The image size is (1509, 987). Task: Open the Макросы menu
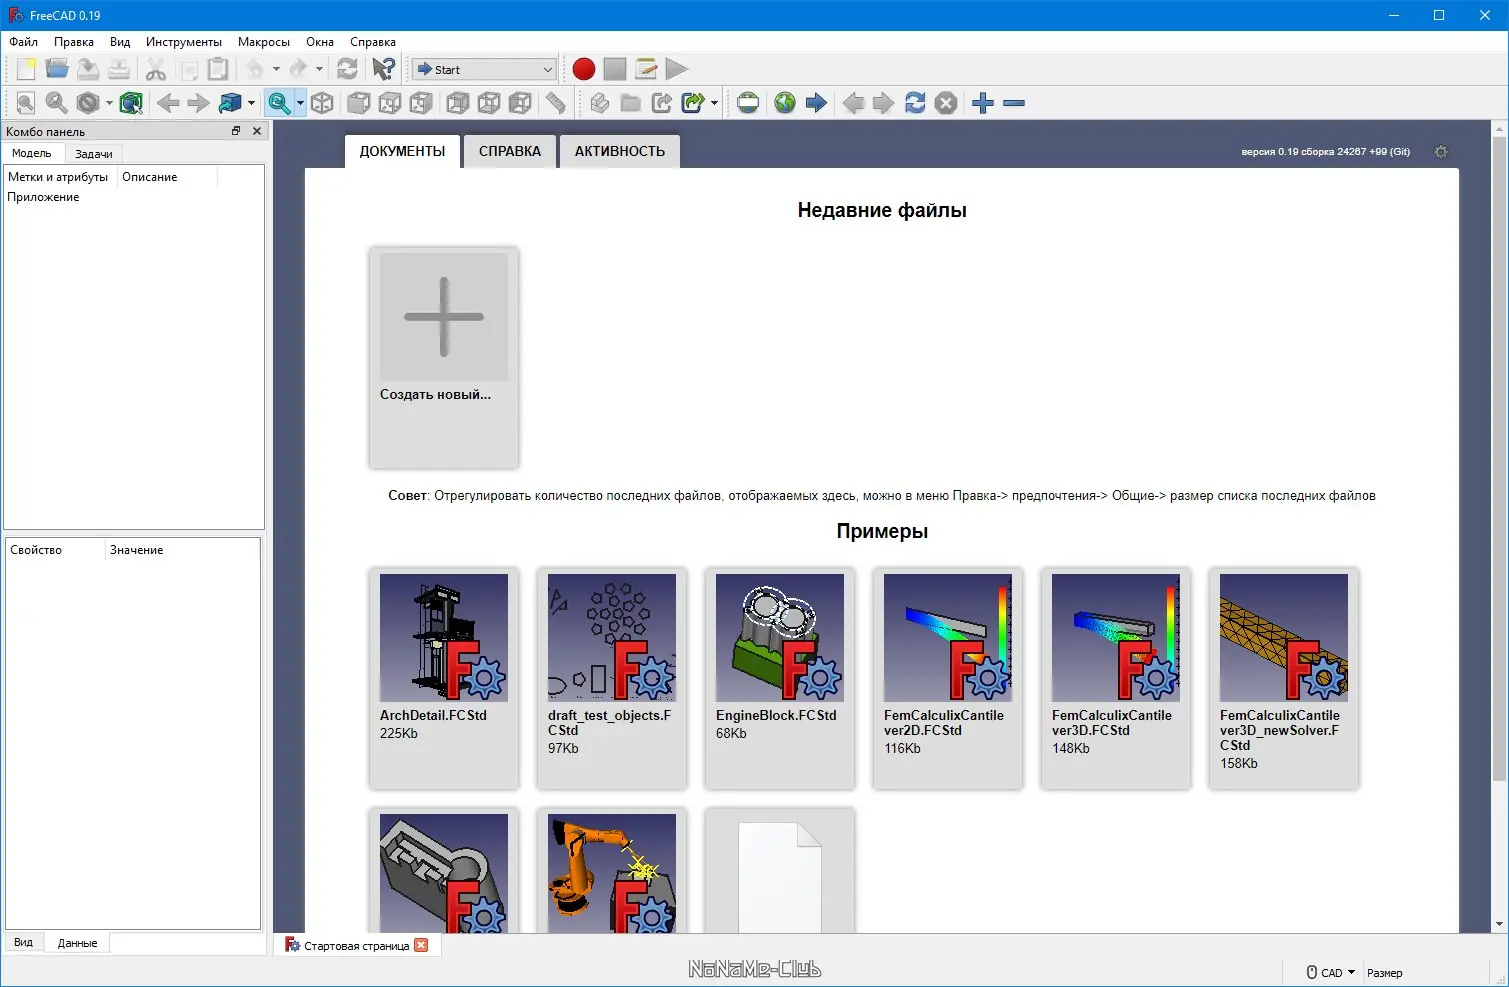click(264, 42)
